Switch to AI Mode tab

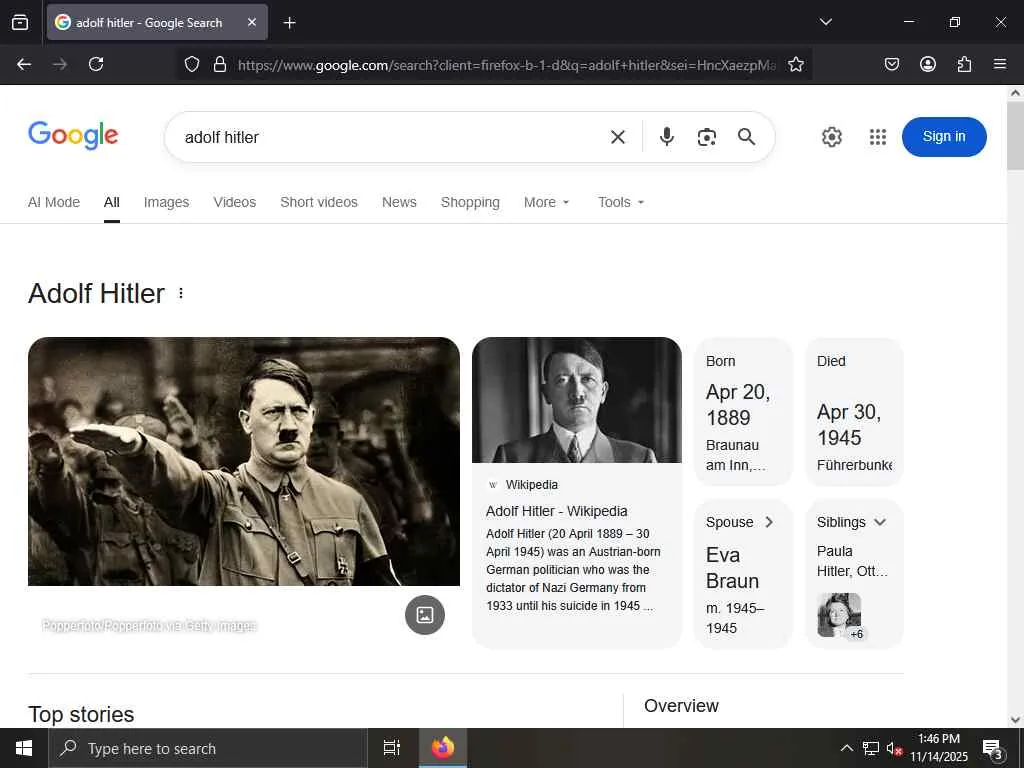(x=54, y=202)
